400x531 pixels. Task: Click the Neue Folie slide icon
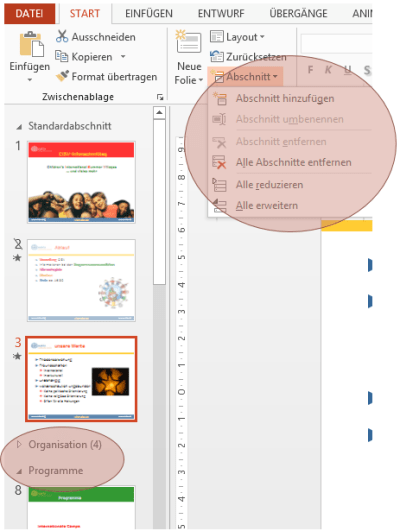[x=189, y=42]
